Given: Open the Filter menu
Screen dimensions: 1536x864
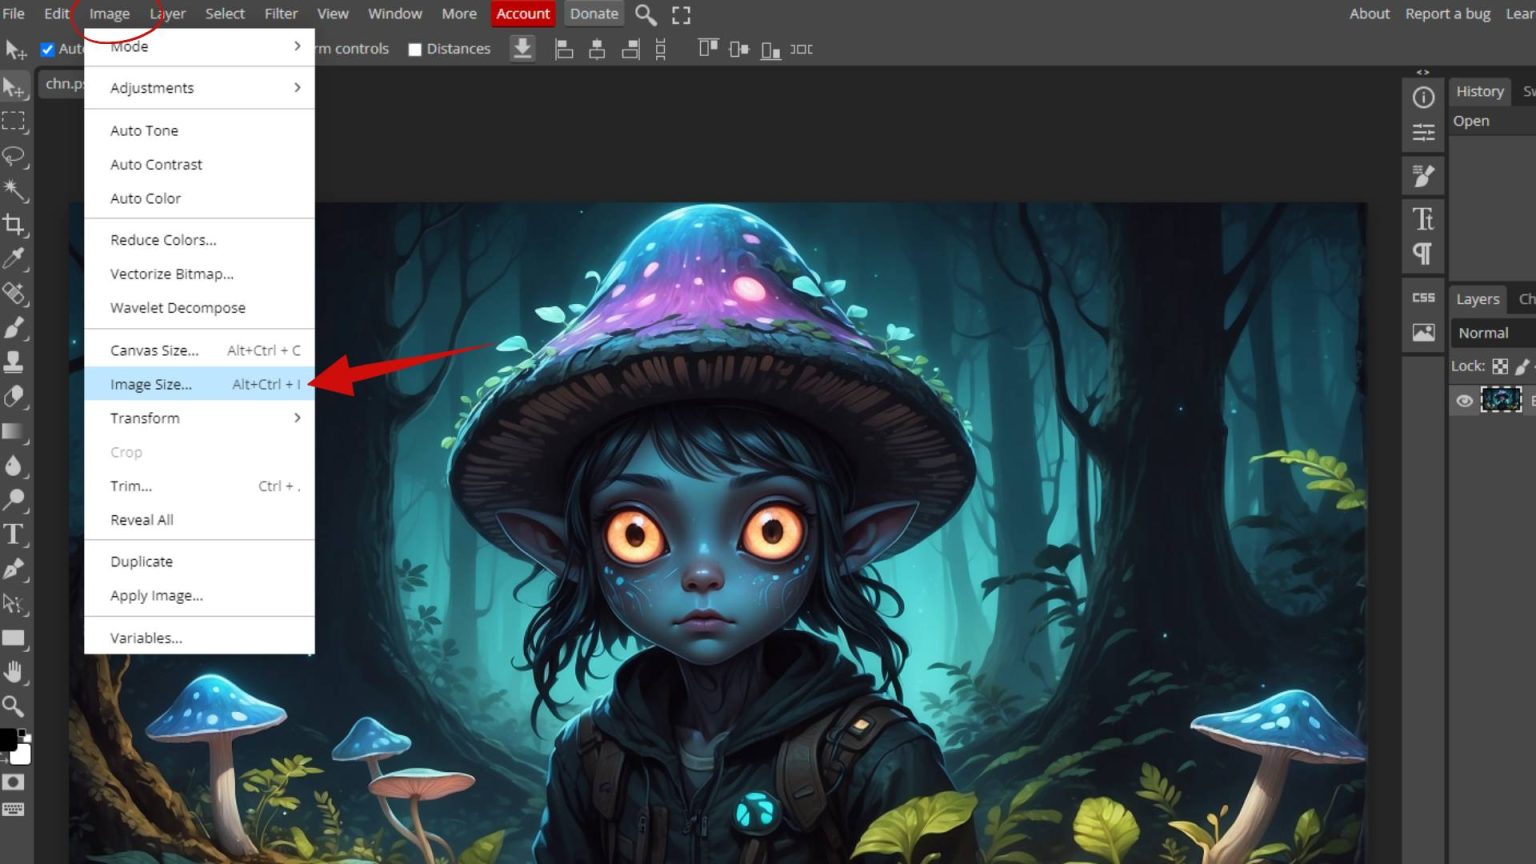Looking at the screenshot, I should point(281,14).
